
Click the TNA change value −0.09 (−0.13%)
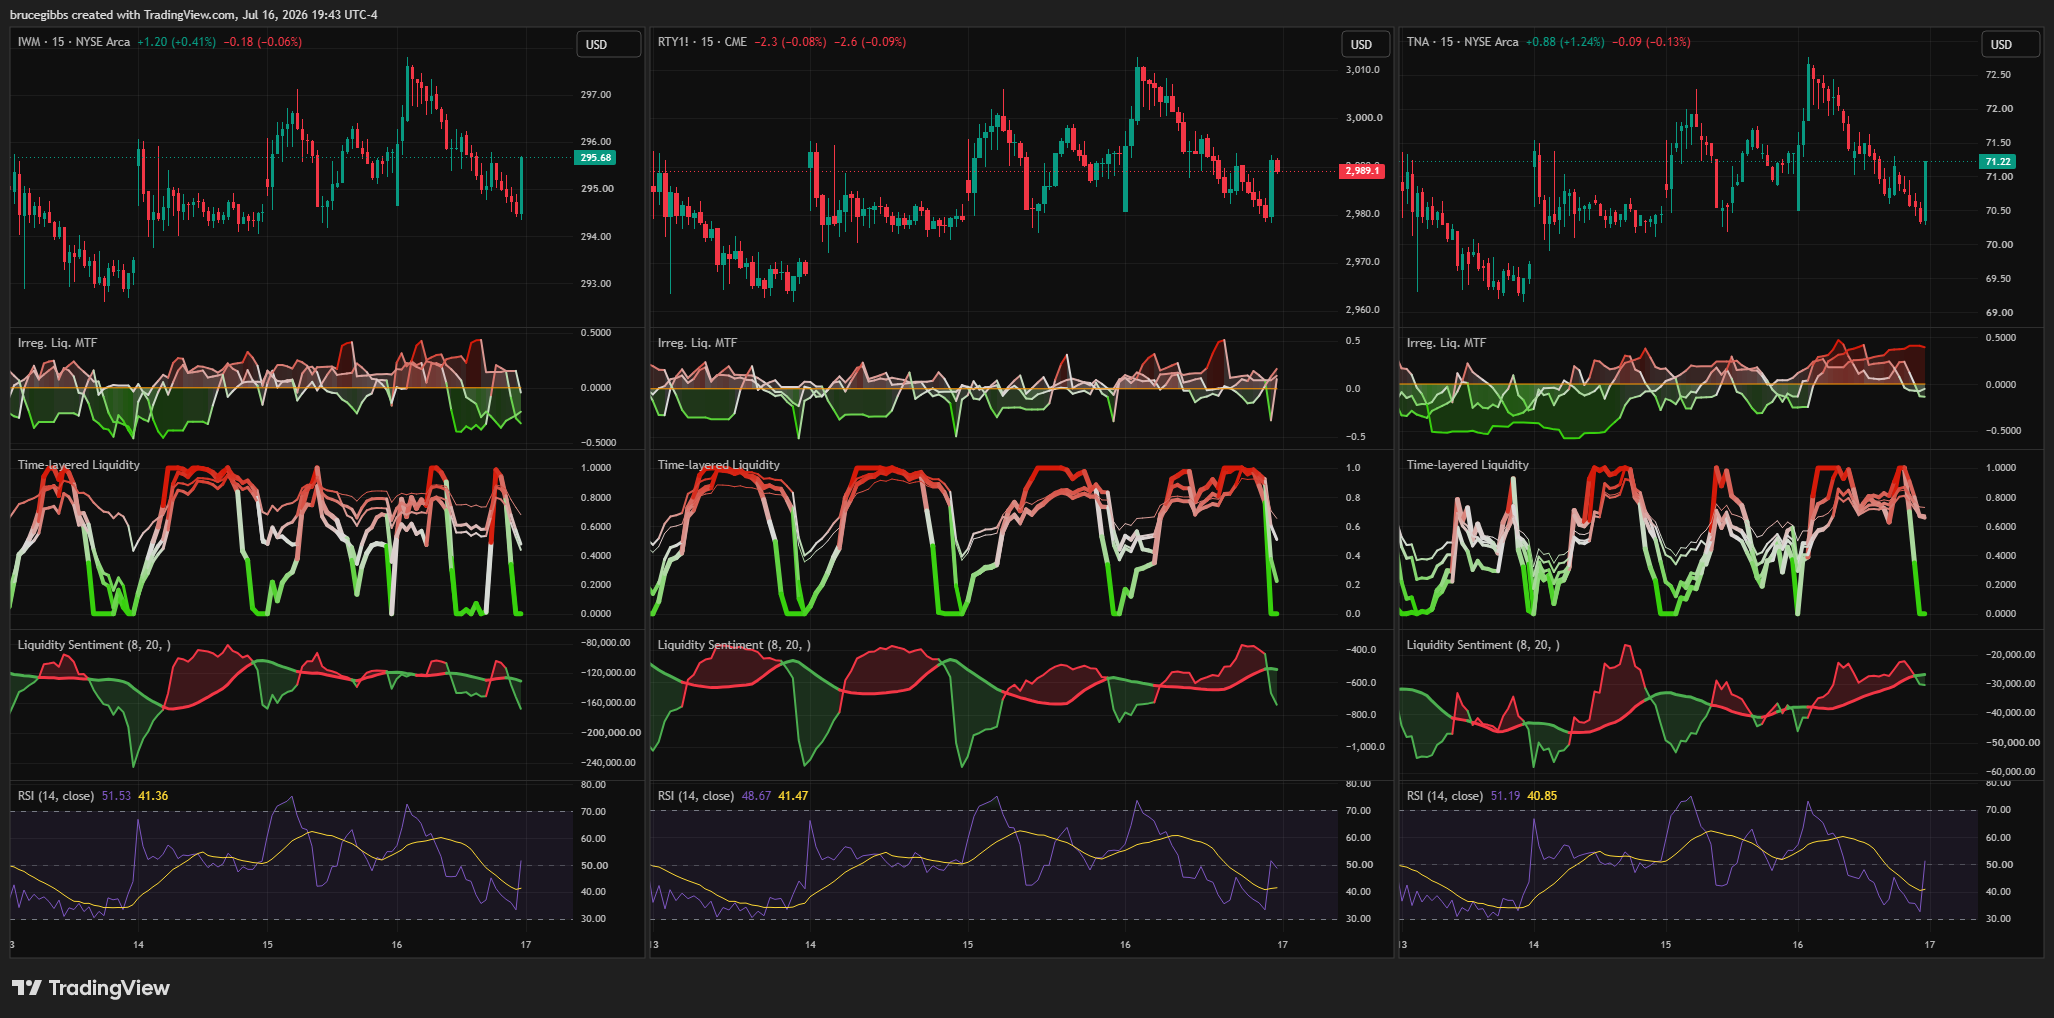click(1651, 42)
